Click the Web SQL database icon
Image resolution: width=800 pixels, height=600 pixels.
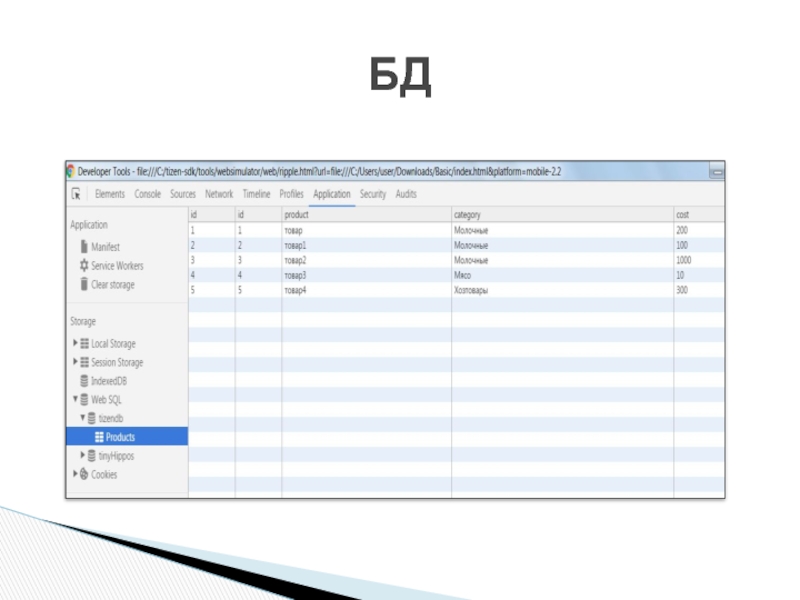coord(85,399)
